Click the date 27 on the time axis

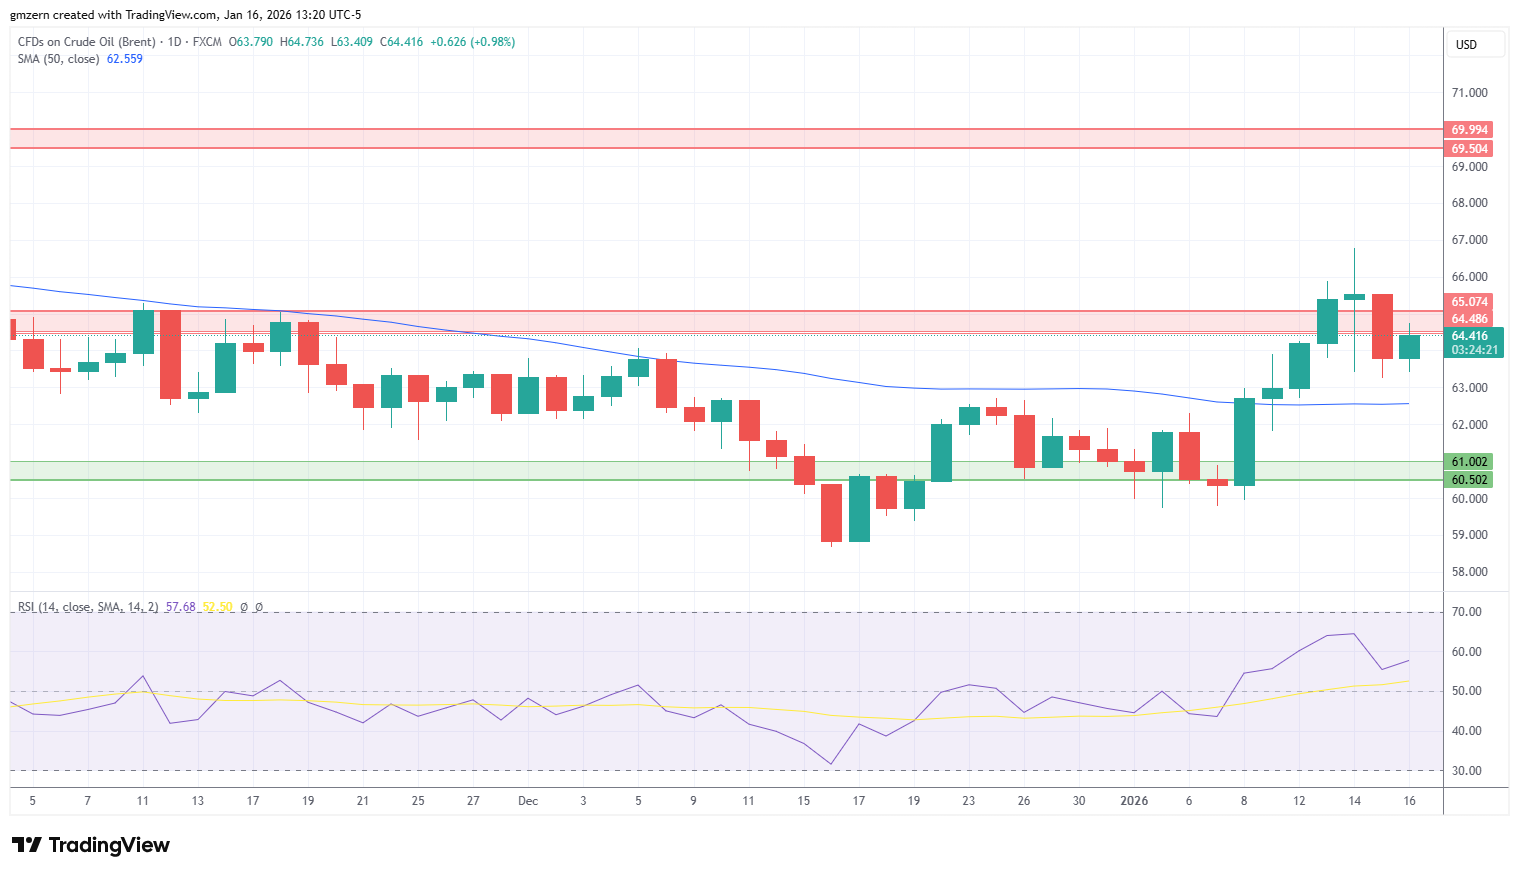coord(473,801)
